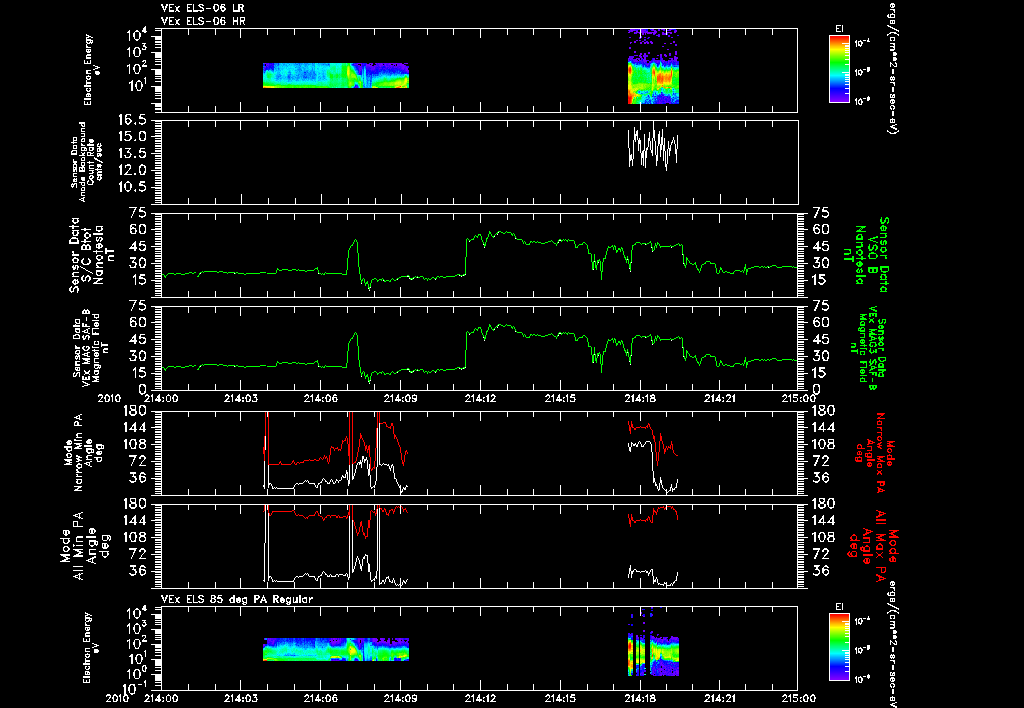Click the "Electron Energy eV" label of top panel
Image resolution: width=1024 pixels, height=708 pixels.
93,70
